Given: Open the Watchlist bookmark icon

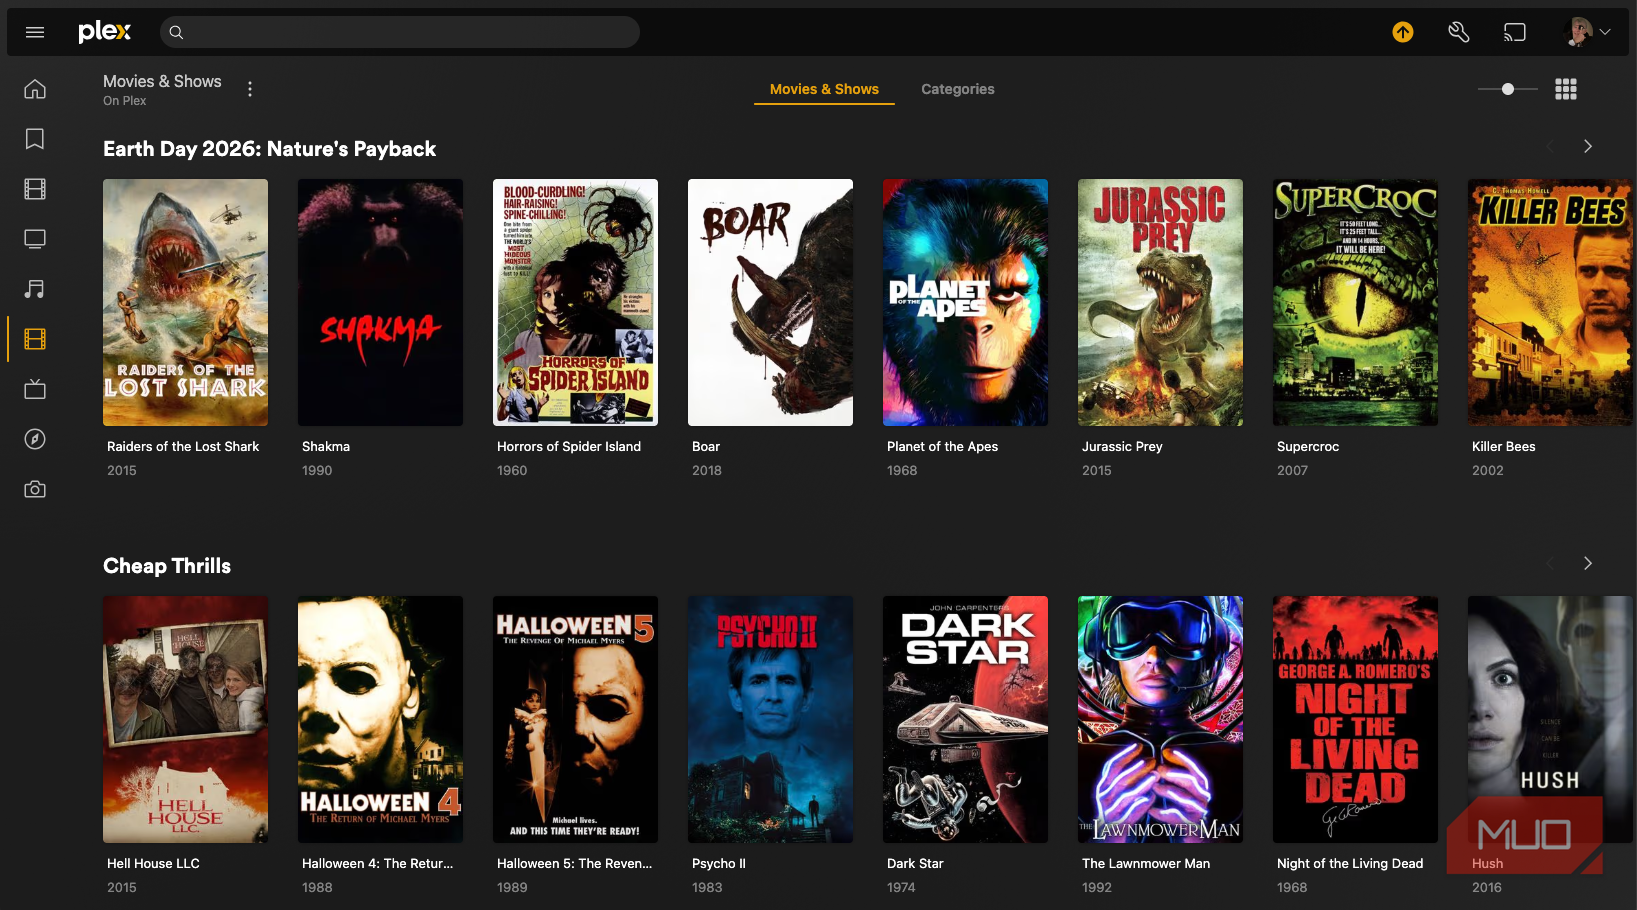Looking at the screenshot, I should pos(35,139).
